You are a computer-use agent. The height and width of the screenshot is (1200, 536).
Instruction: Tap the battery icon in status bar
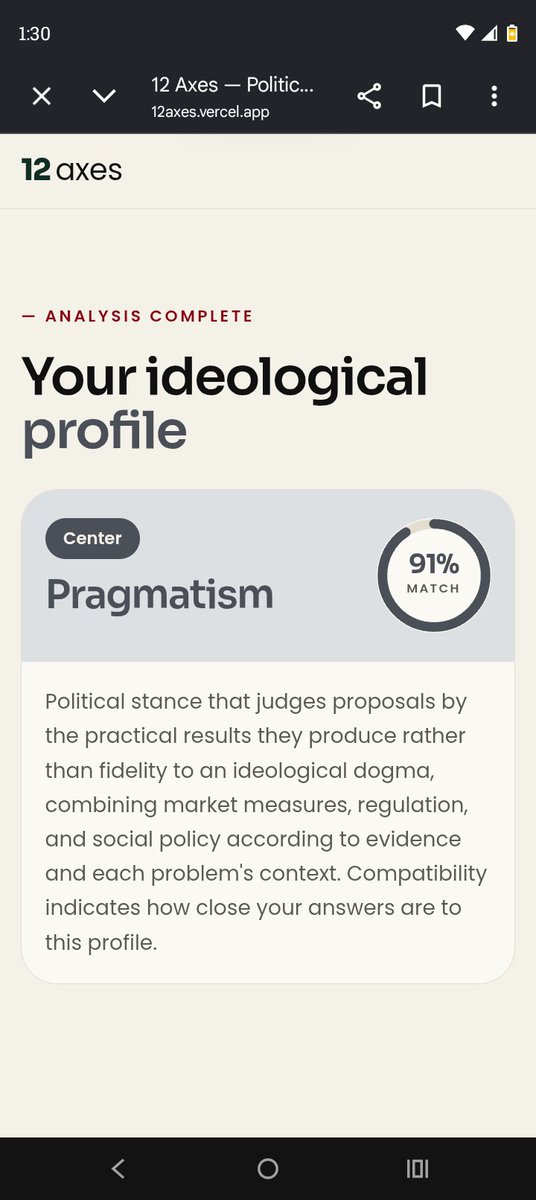click(513, 33)
